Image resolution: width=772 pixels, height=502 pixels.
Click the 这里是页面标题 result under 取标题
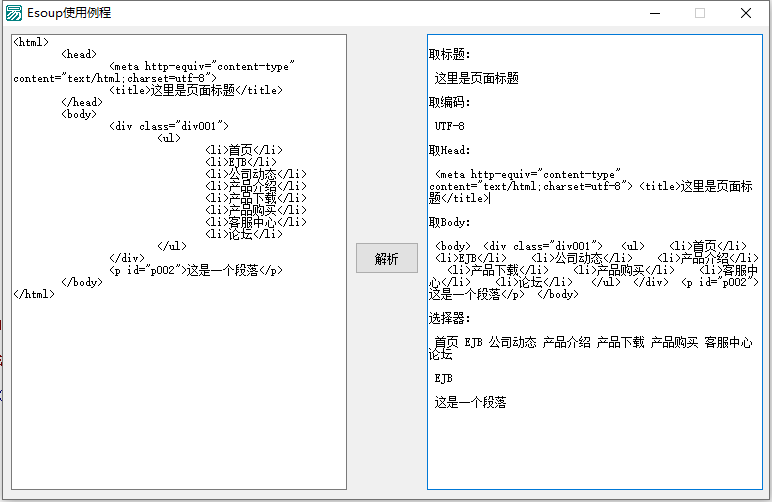click(x=477, y=78)
